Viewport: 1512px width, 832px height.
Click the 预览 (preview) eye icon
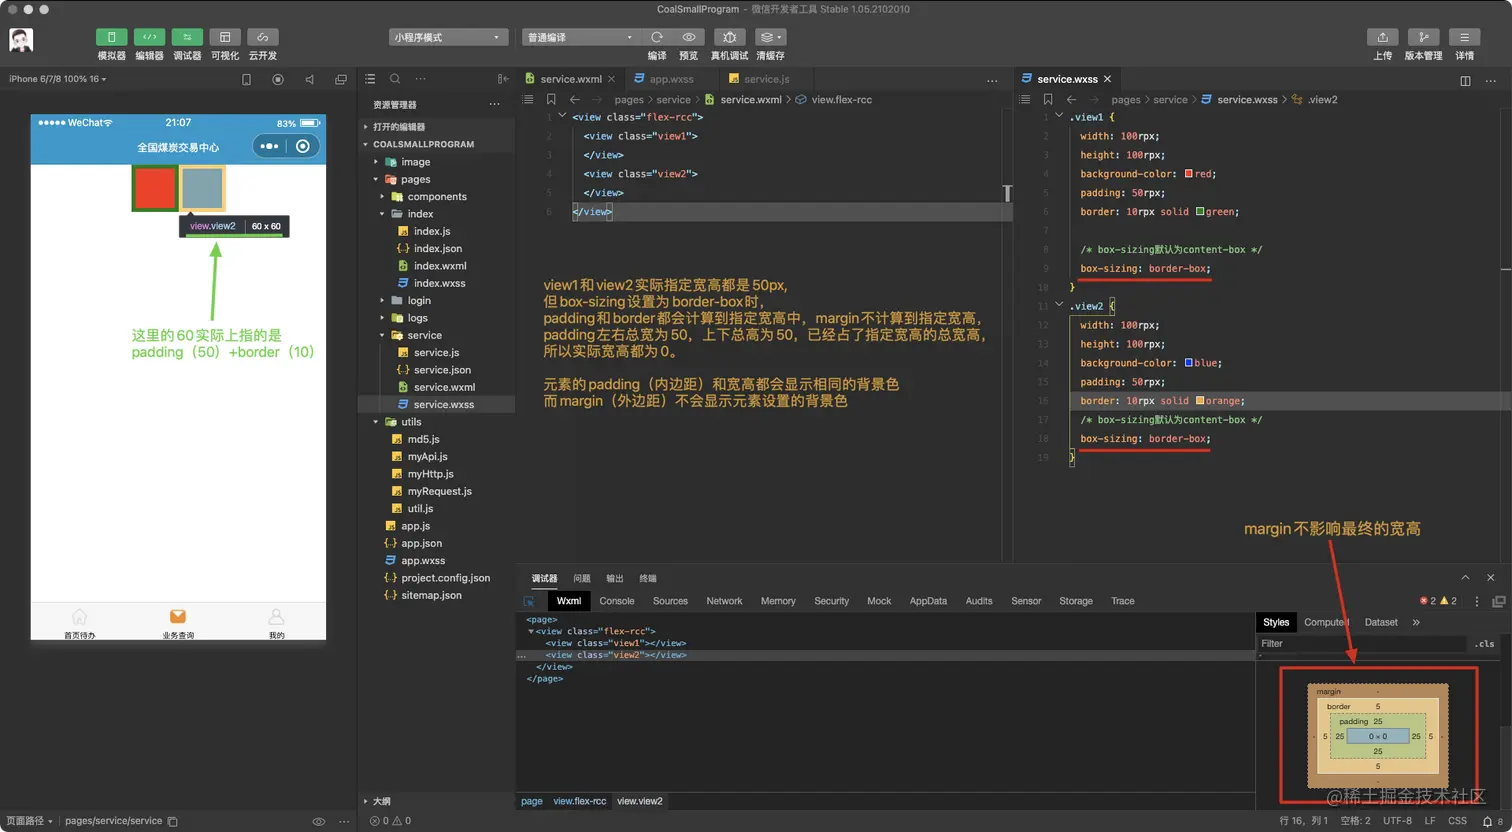[688, 37]
